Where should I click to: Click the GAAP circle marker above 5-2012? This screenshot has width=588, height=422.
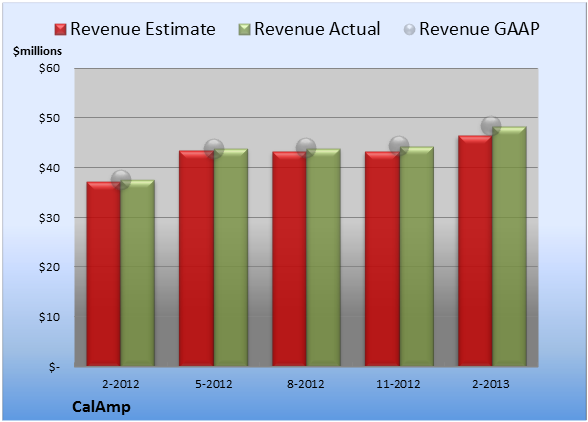pos(214,149)
